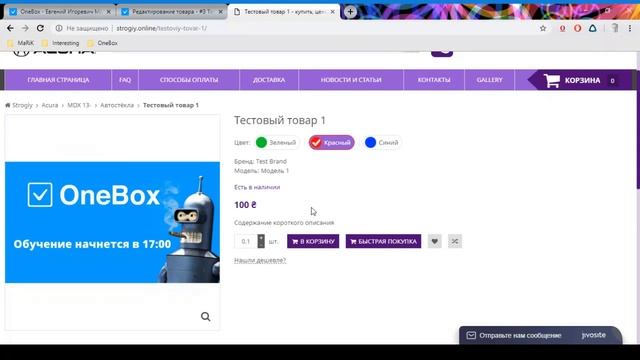
Task: Adjust quantity with the stepper arrows
Action: 261,241
